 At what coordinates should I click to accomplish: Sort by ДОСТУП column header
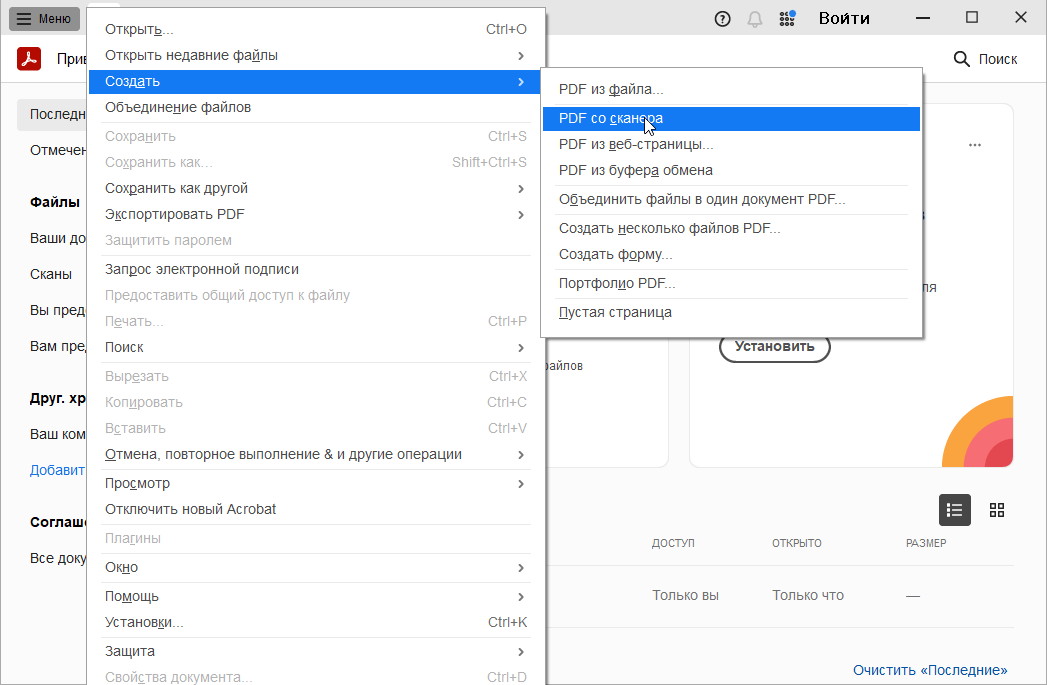click(x=673, y=543)
